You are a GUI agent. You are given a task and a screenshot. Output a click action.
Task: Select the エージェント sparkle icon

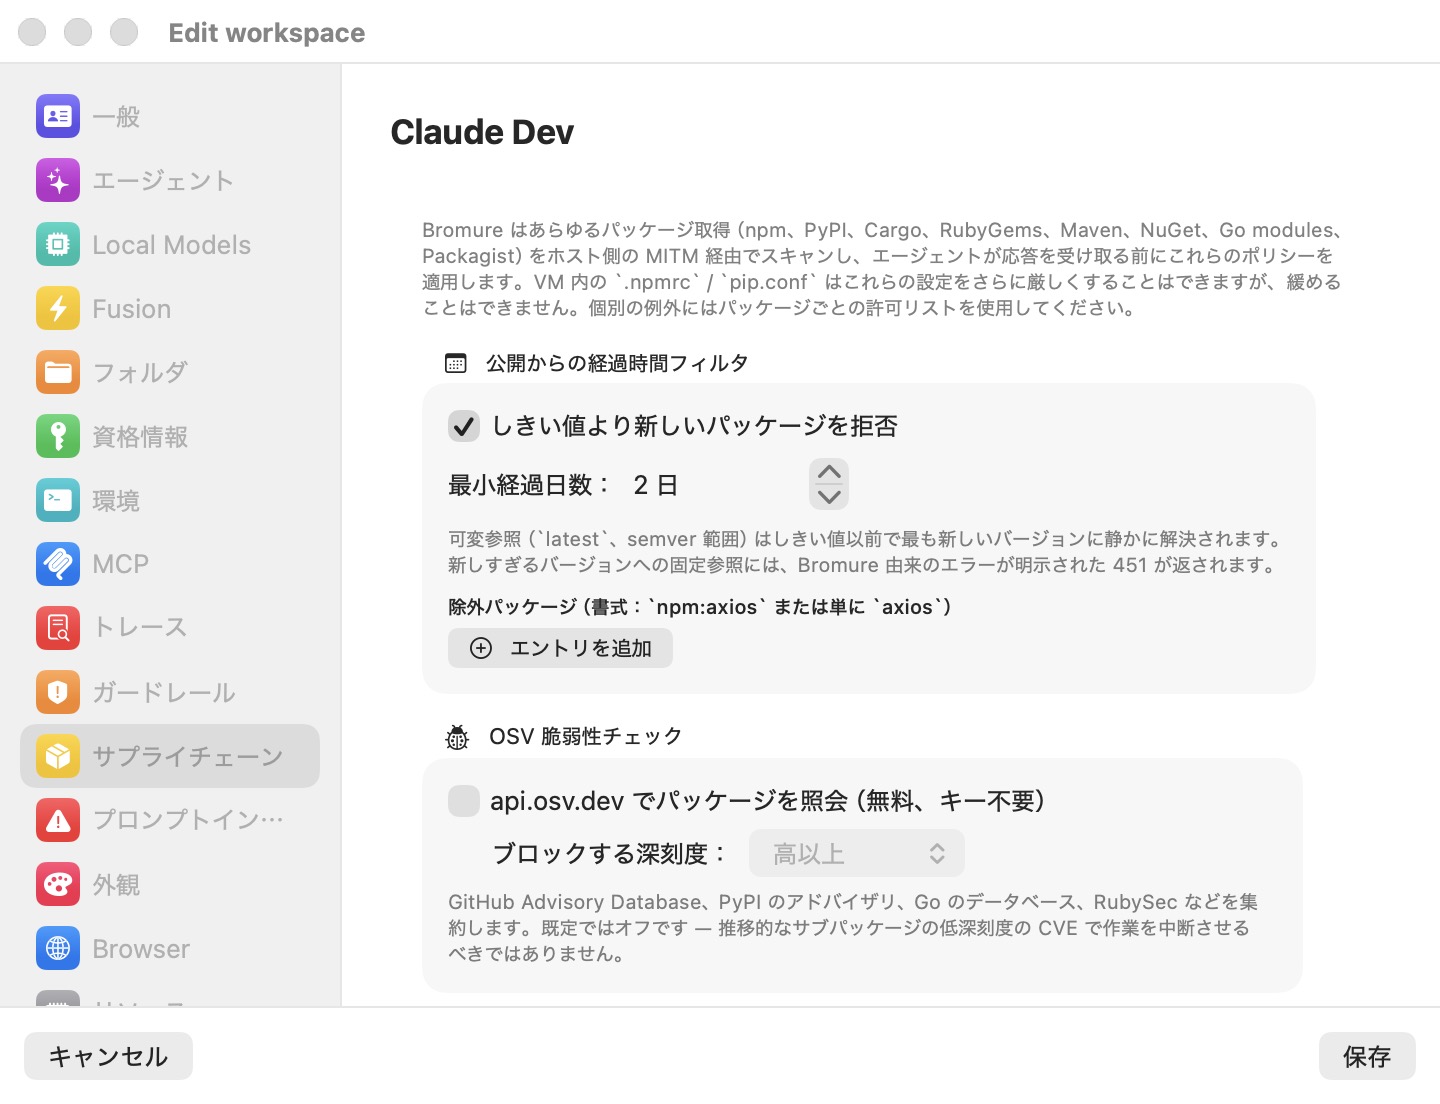click(x=58, y=180)
